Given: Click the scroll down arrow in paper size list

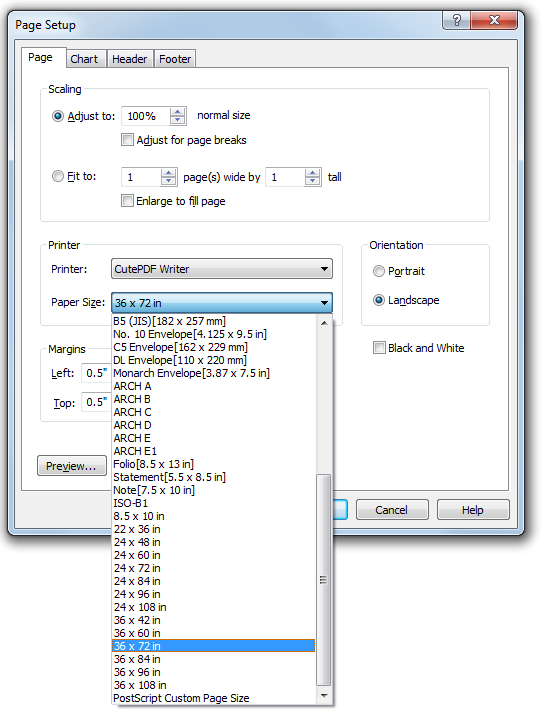Looking at the screenshot, I should (x=324, y=696).
